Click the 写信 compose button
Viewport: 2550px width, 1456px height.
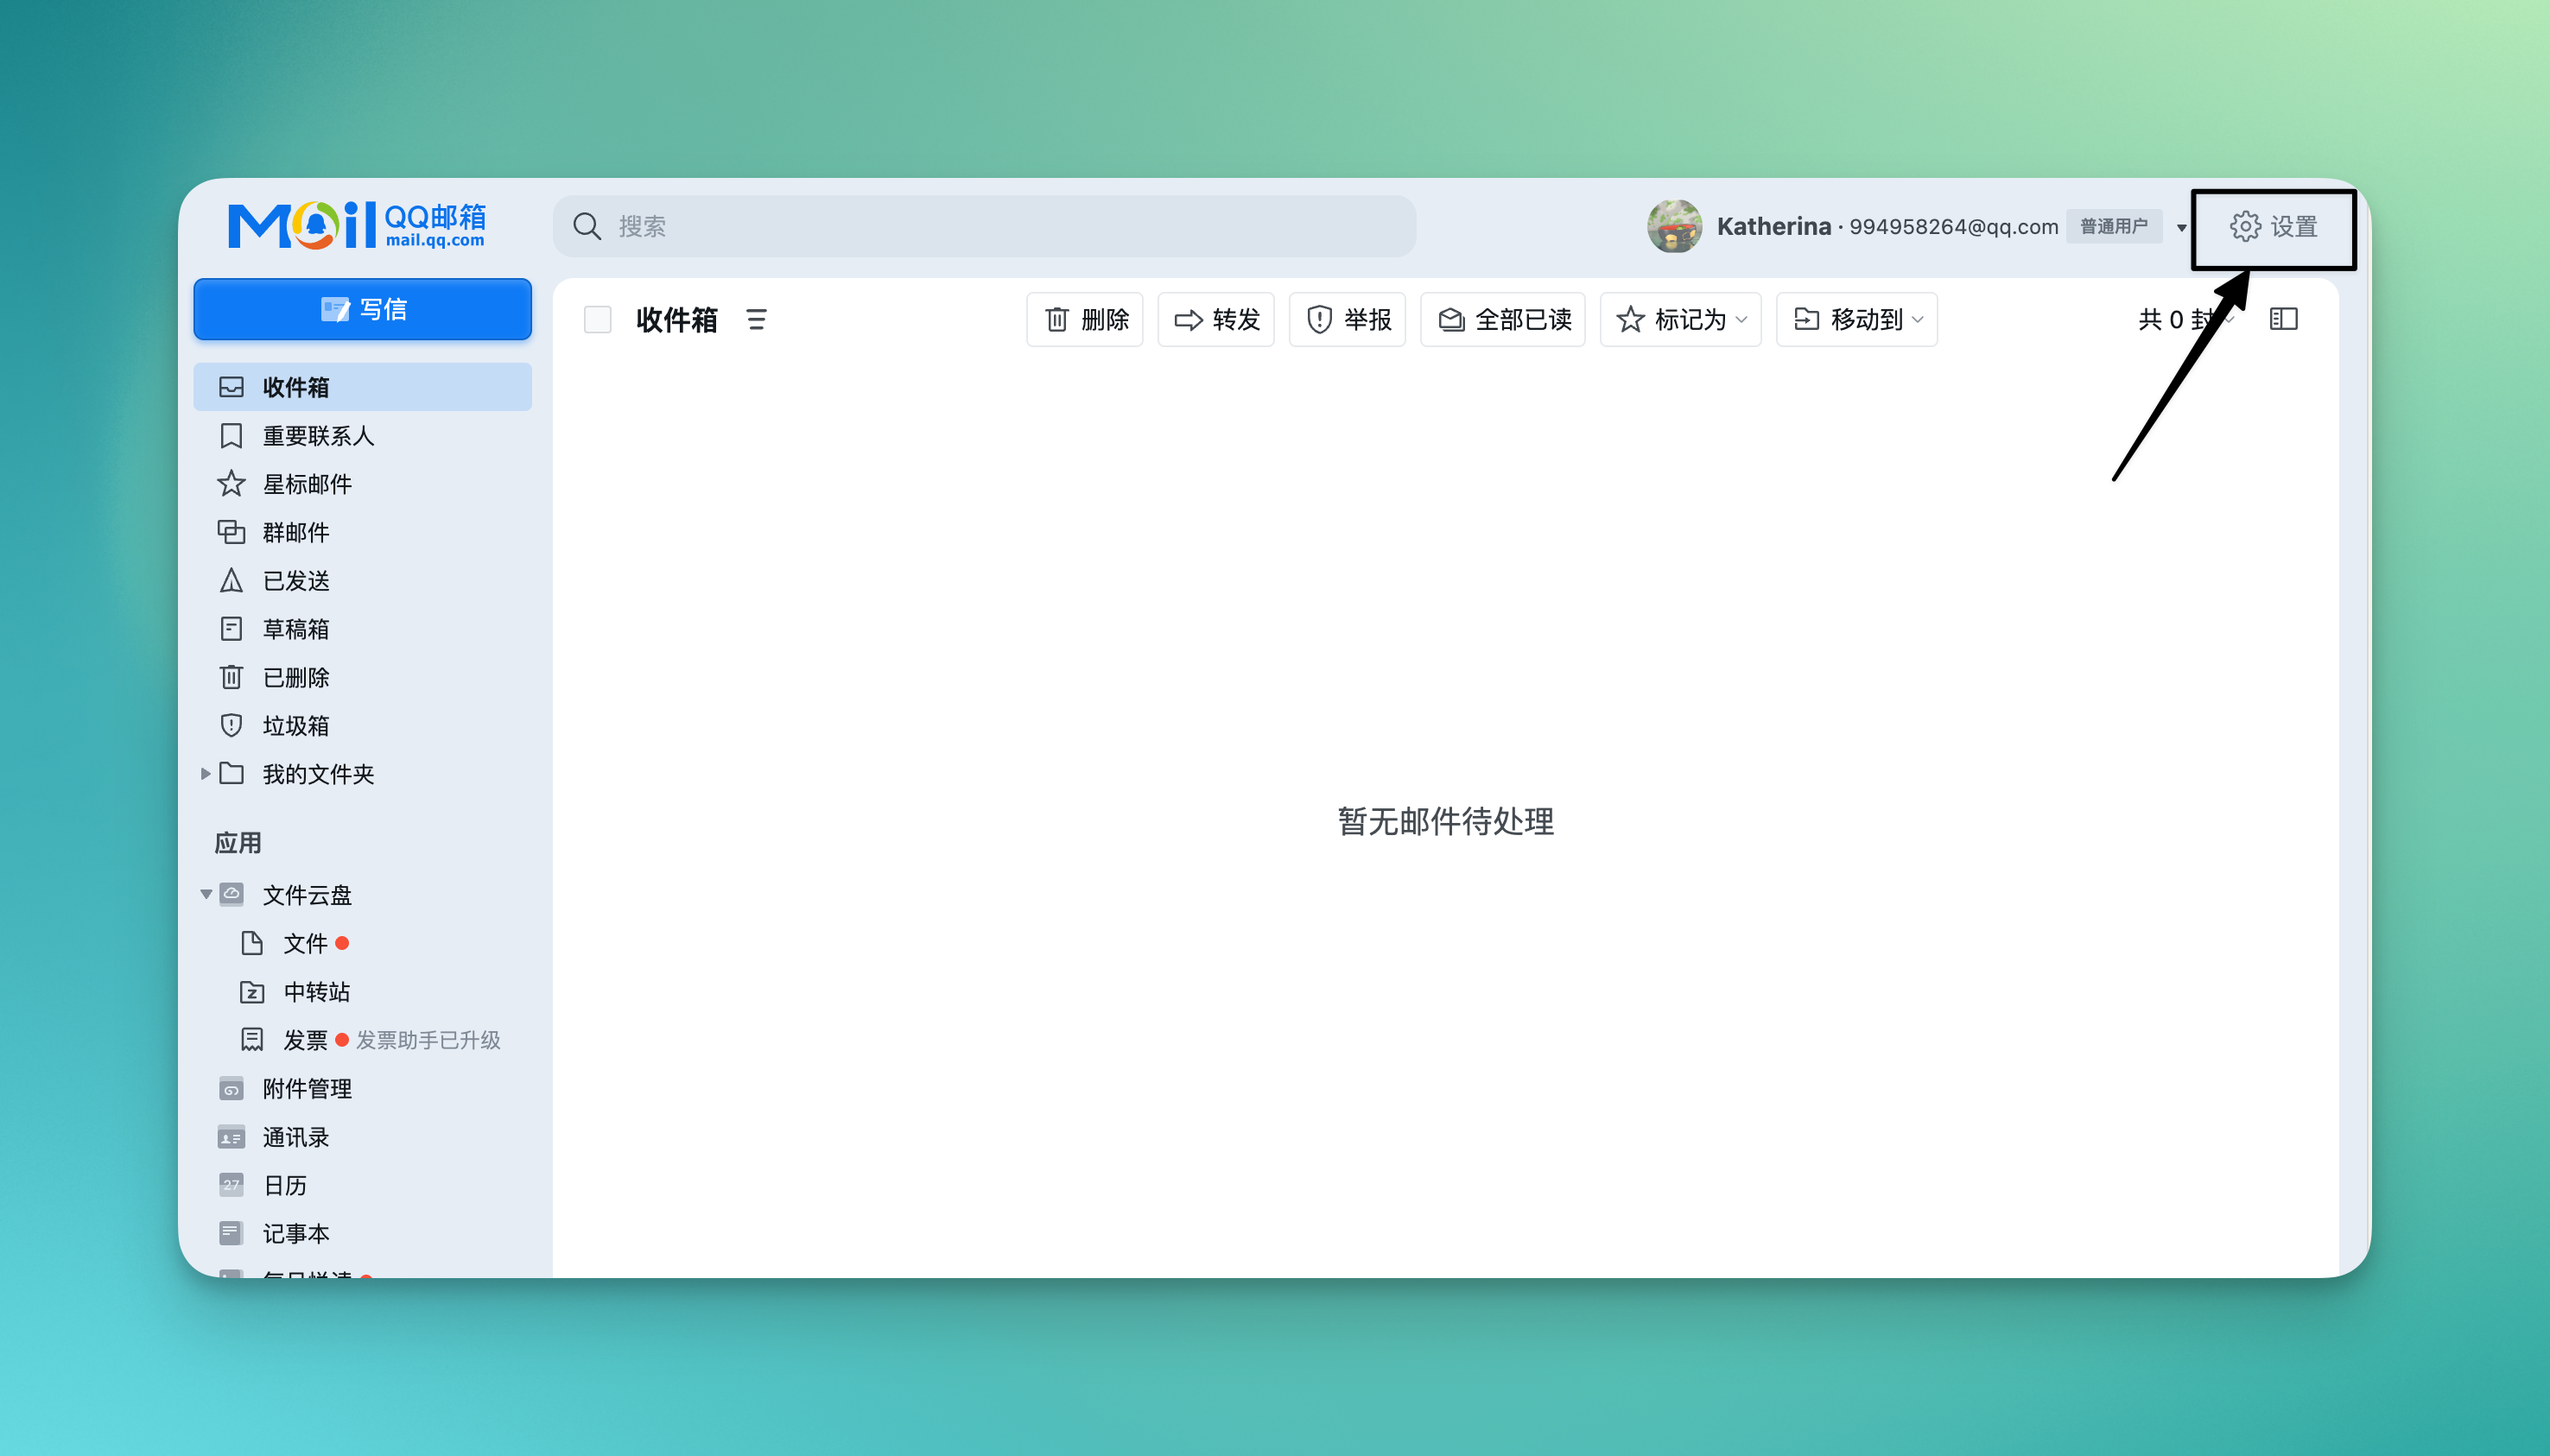coord(362,309)
